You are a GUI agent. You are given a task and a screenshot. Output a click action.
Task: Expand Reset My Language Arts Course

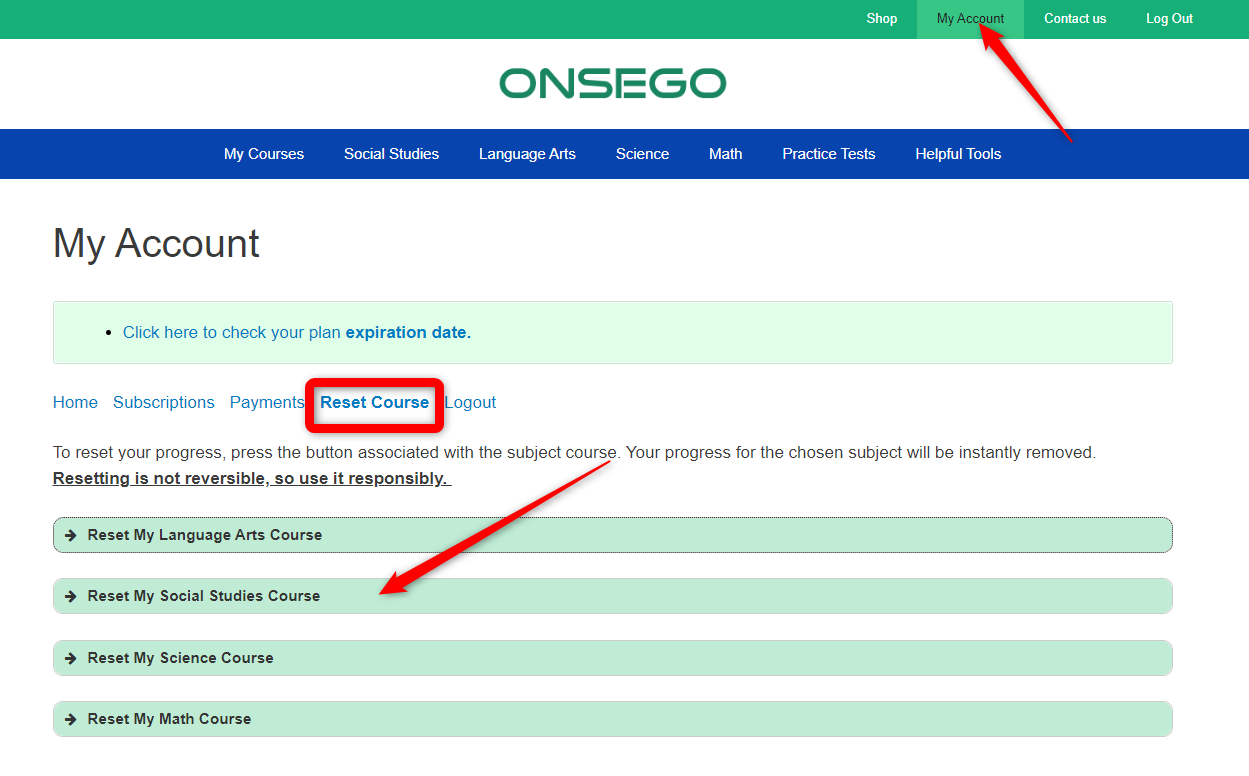[612, 535]
